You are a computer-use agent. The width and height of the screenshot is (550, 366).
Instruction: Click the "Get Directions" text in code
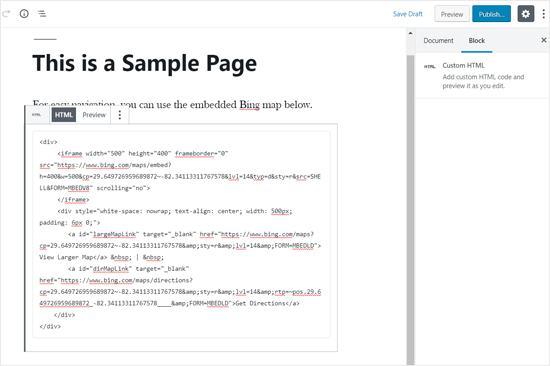tap(260, 303)
